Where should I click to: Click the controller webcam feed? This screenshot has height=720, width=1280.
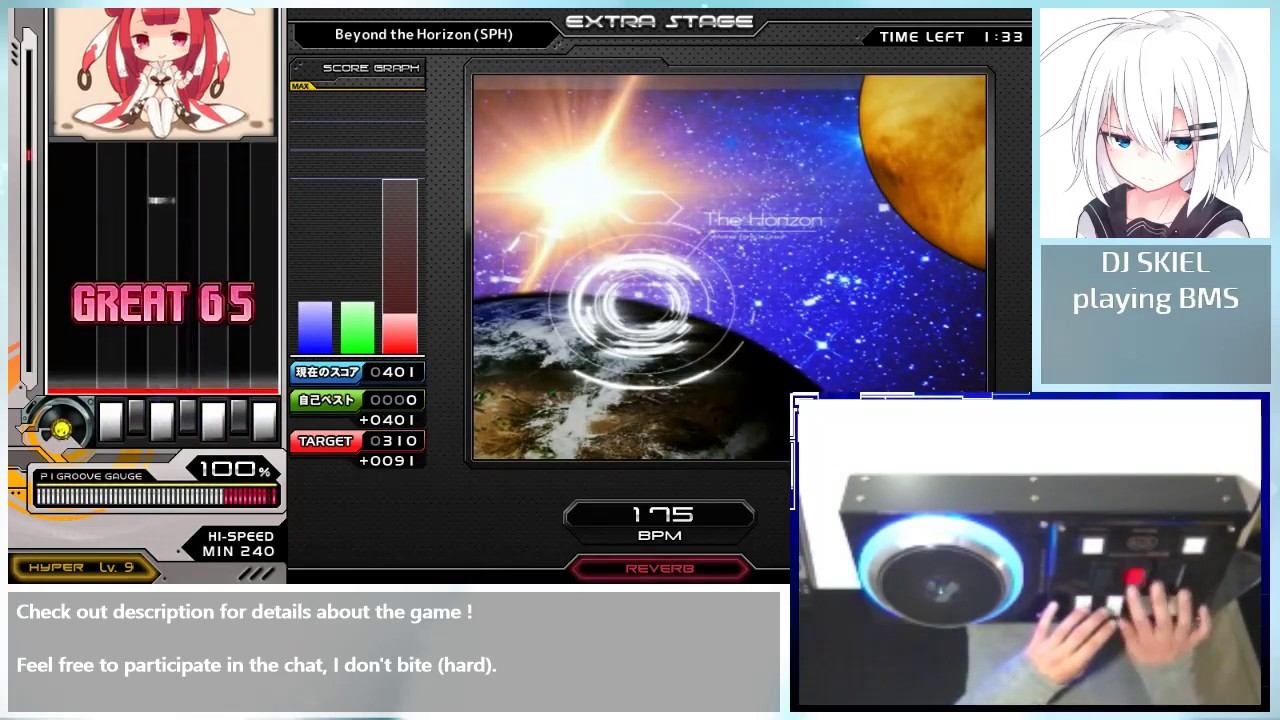pos(1030,553)
